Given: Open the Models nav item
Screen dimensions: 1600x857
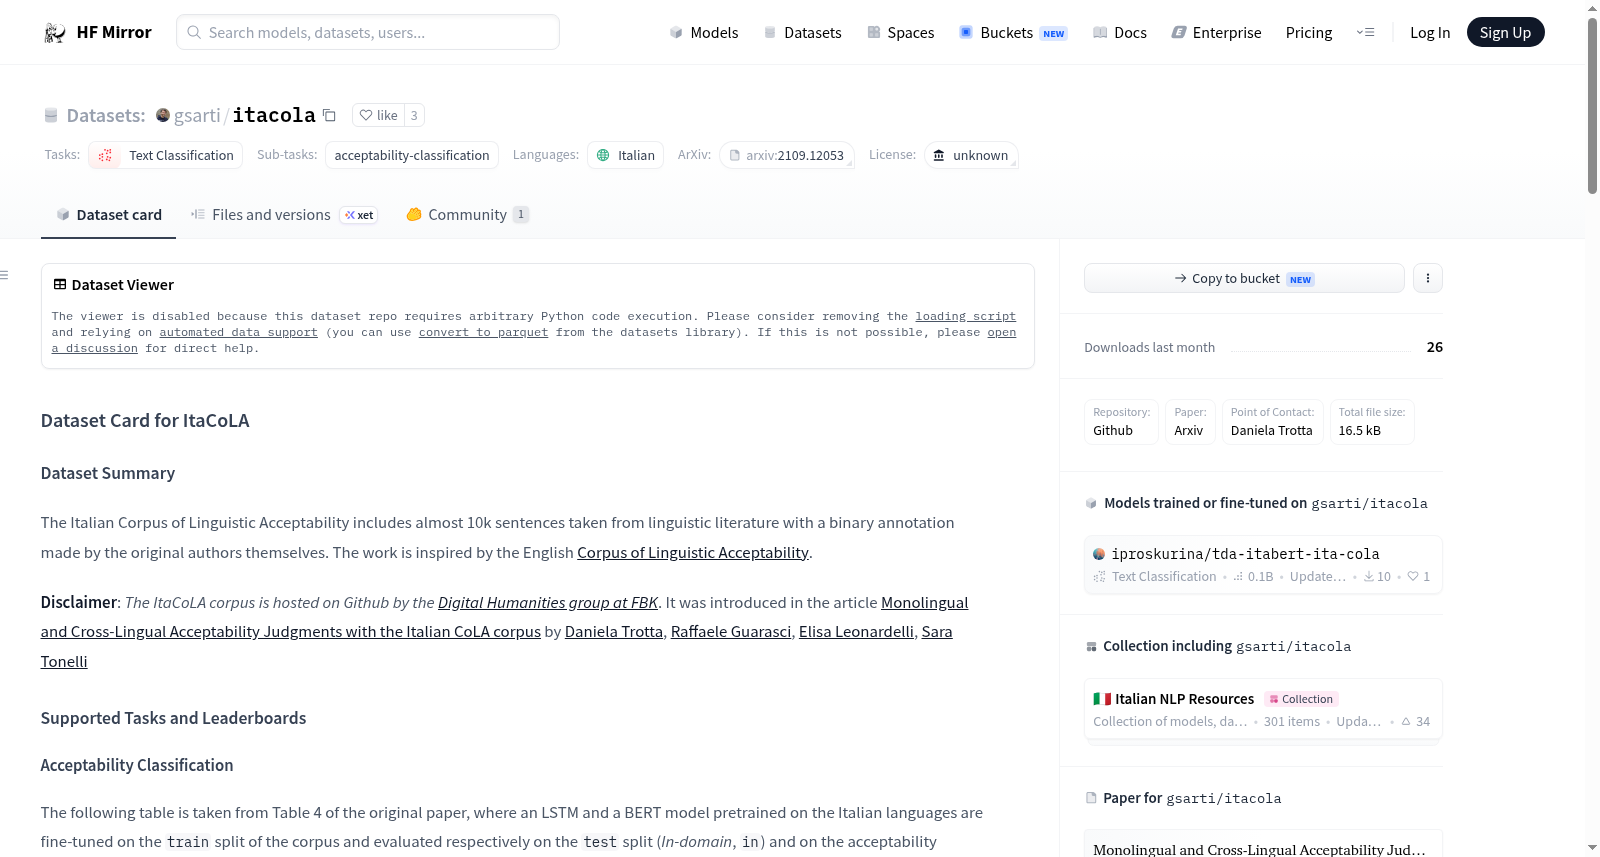Looking at the screenshot, I should coord(704,33).
